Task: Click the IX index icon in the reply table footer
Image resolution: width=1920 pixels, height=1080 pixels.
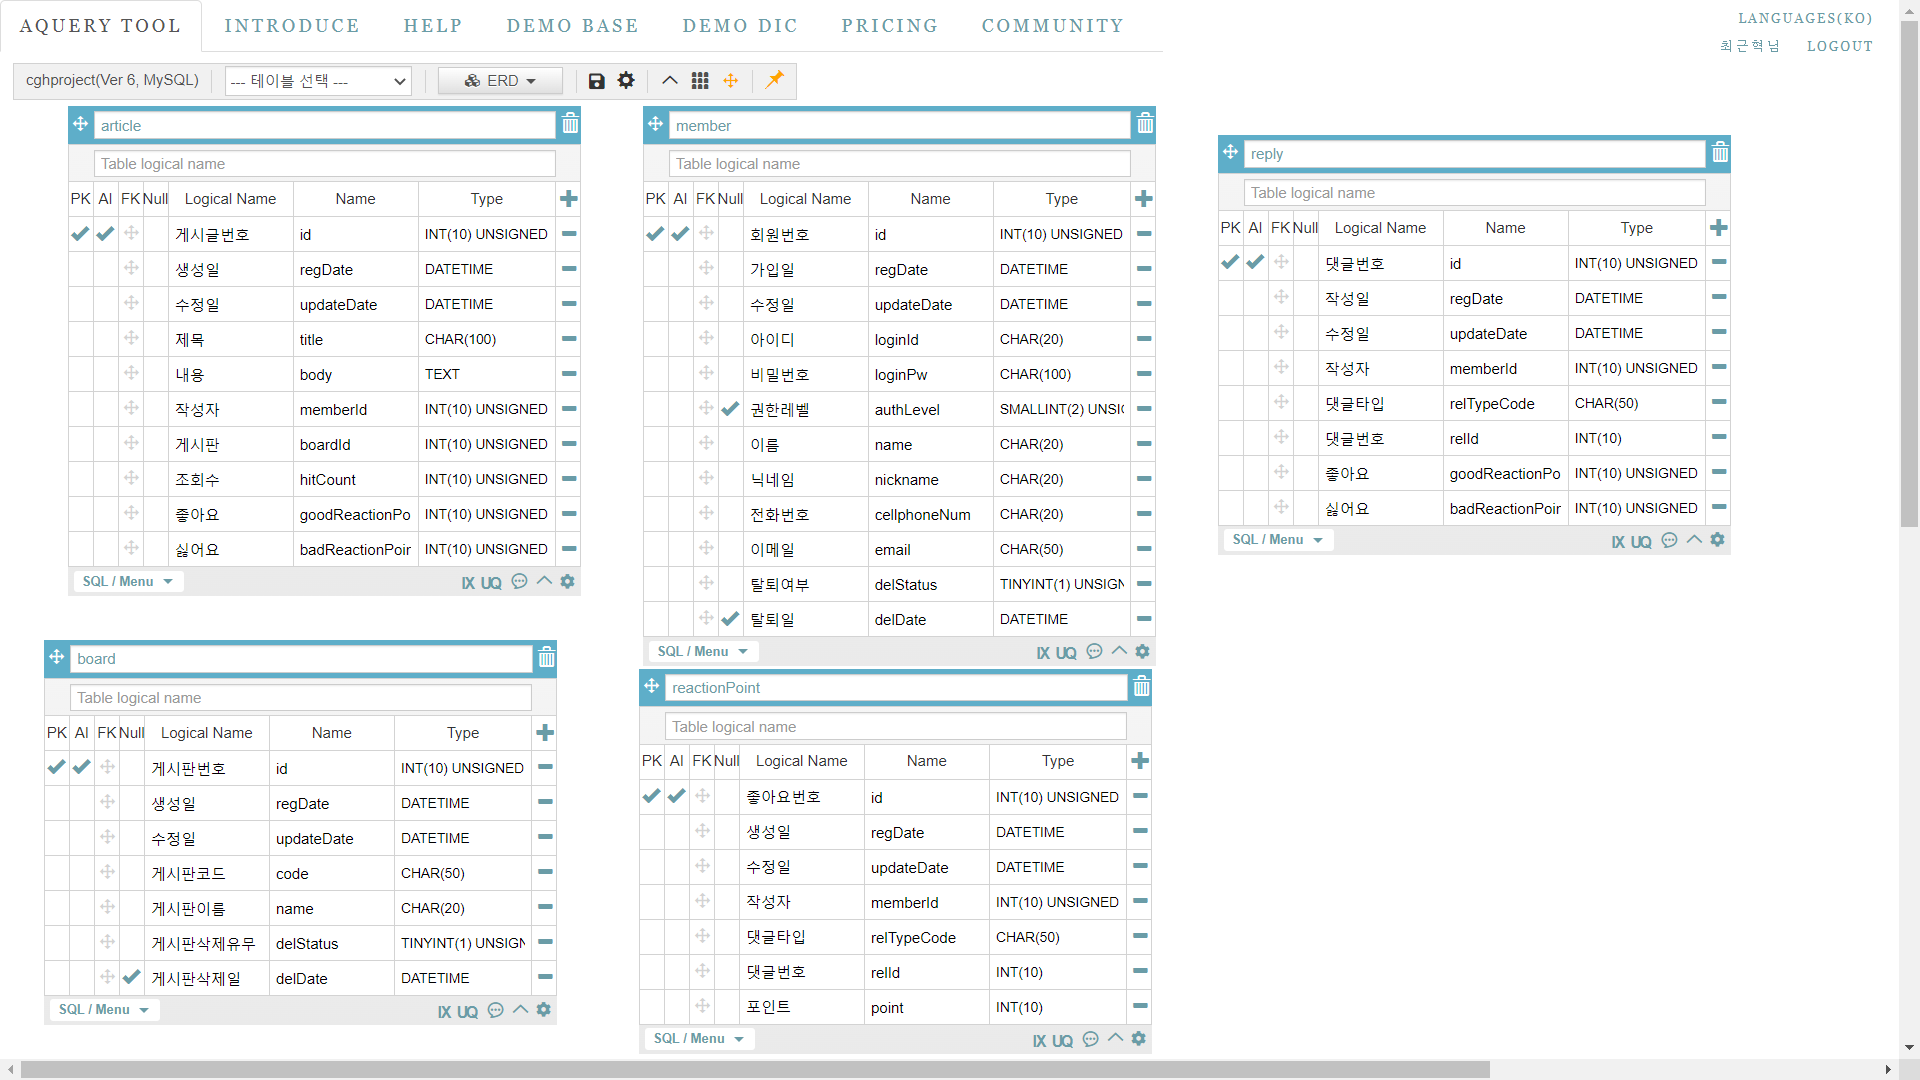Action: point(1617,541)
